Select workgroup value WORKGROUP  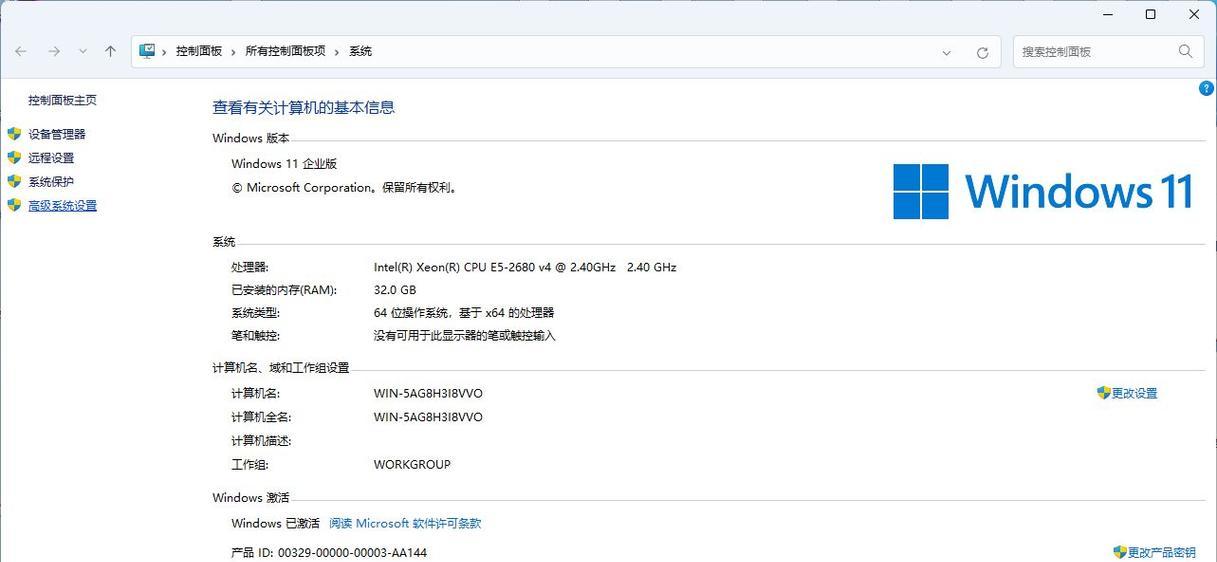(x=412, y=465)
